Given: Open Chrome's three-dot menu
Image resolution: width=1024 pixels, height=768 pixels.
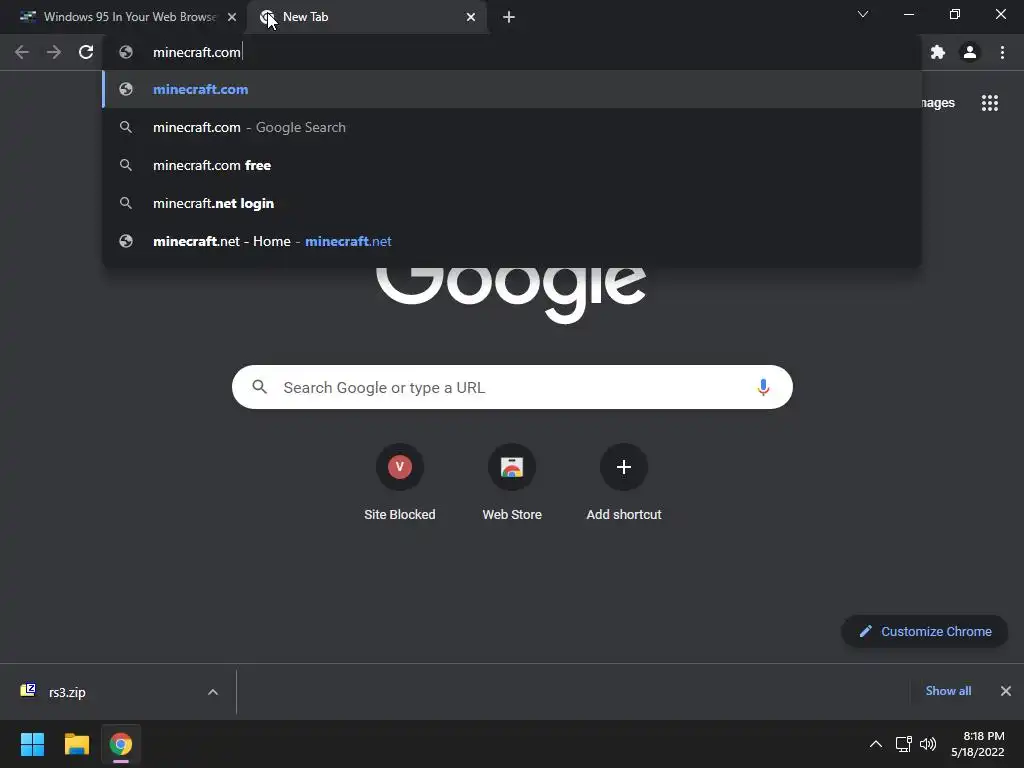Looking at the screenshot, I should tap(1002, 52).
